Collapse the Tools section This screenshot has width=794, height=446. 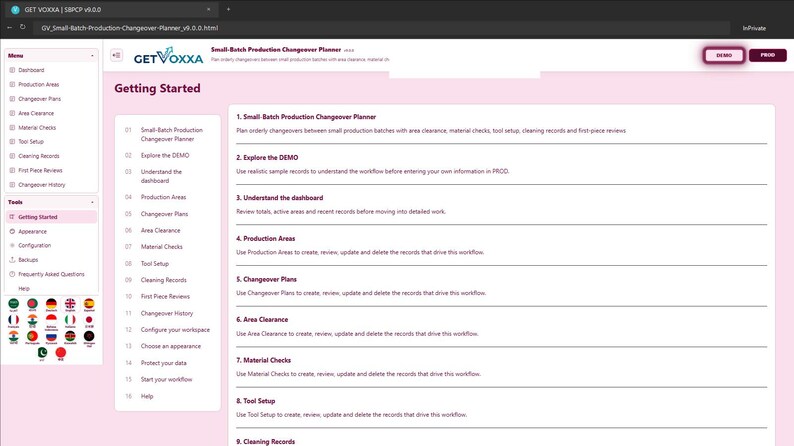(x=92, y=202)
